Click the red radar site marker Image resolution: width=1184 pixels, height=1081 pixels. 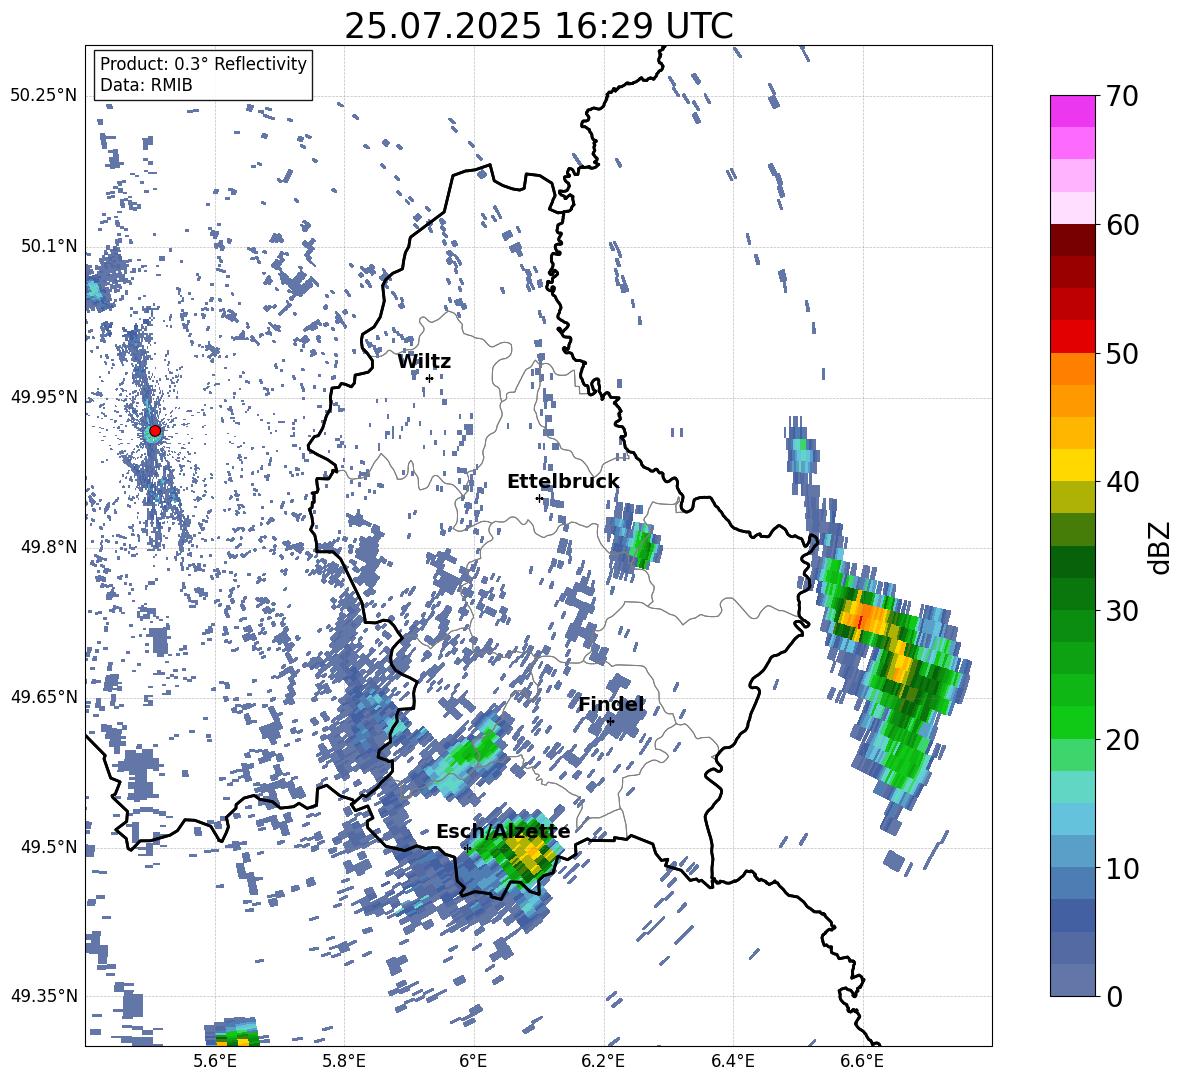(x=155, y=431)
